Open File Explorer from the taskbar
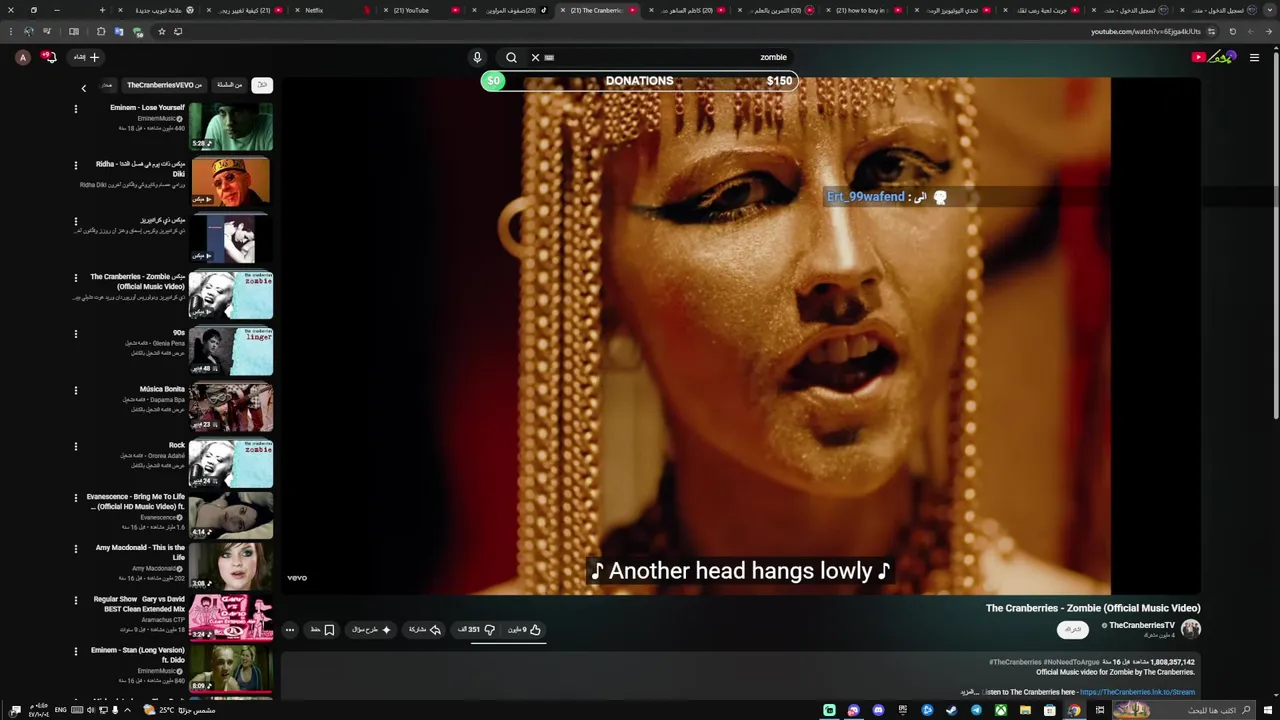The image size is (1280, 720). 1025,710
